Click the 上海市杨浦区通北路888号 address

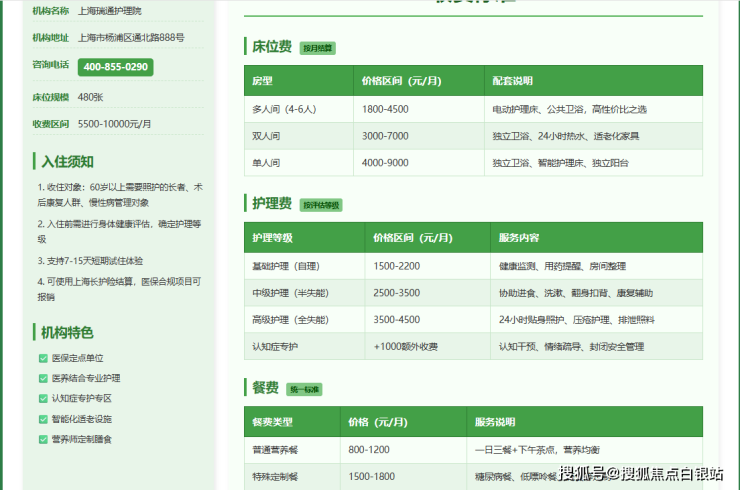coord(131,38)
